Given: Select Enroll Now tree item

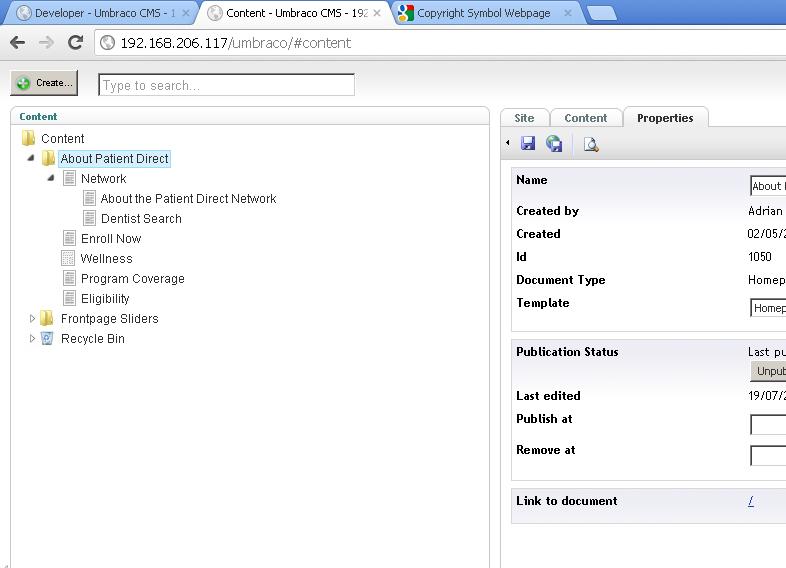Looking at the screenshot, I should click(111, 239).
